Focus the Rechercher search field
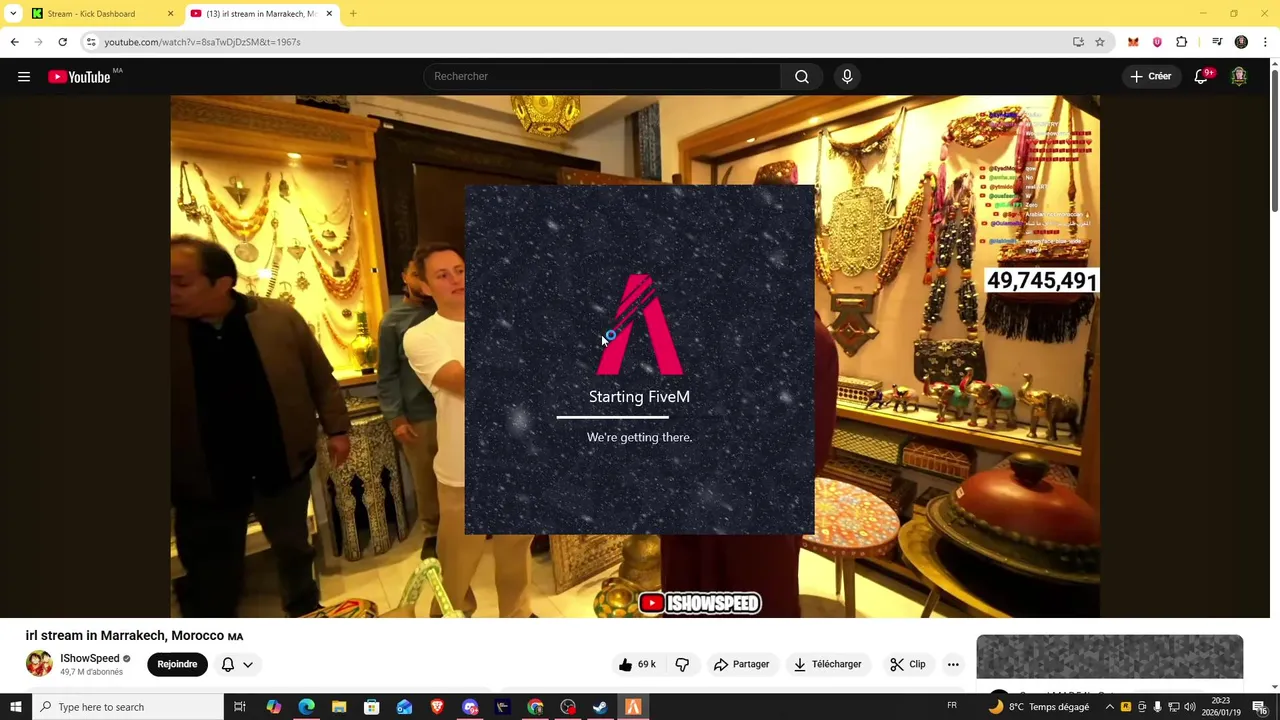Screen dimensions: 1280x720 [602, 76]
